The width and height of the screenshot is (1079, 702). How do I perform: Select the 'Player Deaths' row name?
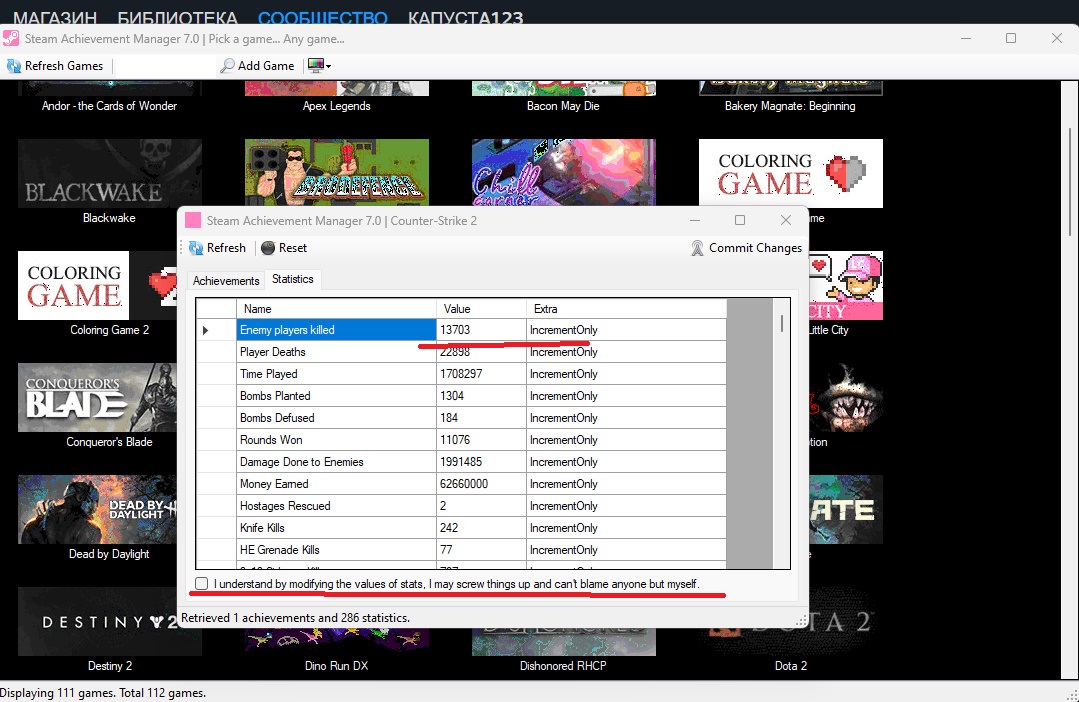point(336,352)
